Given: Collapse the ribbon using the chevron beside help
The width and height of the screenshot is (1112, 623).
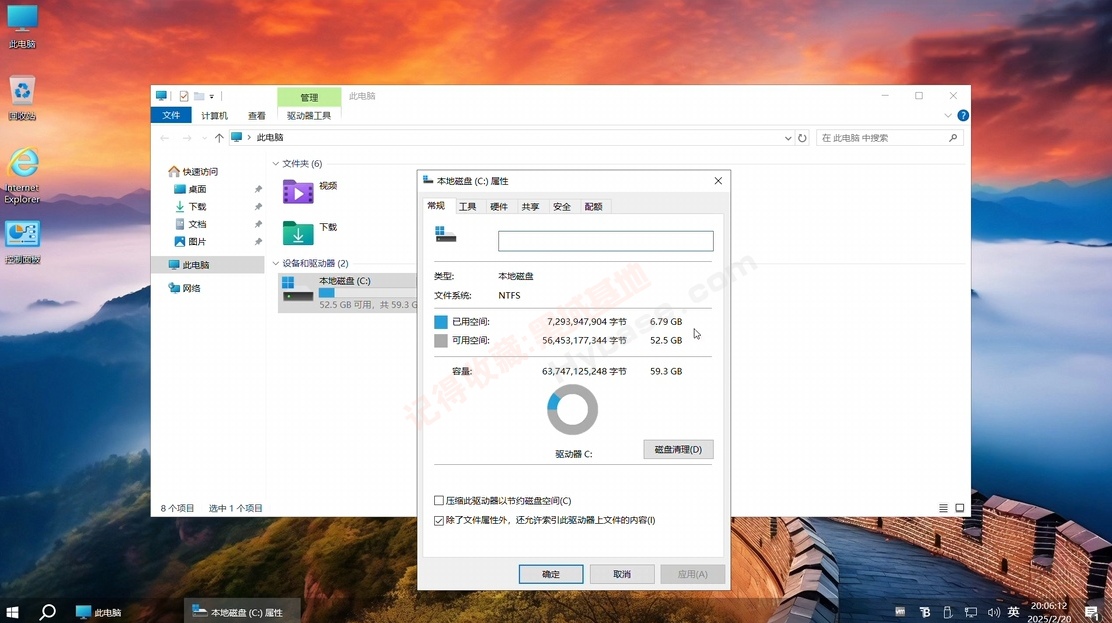Looking at the screenshot, I should (x=947, y=115).
